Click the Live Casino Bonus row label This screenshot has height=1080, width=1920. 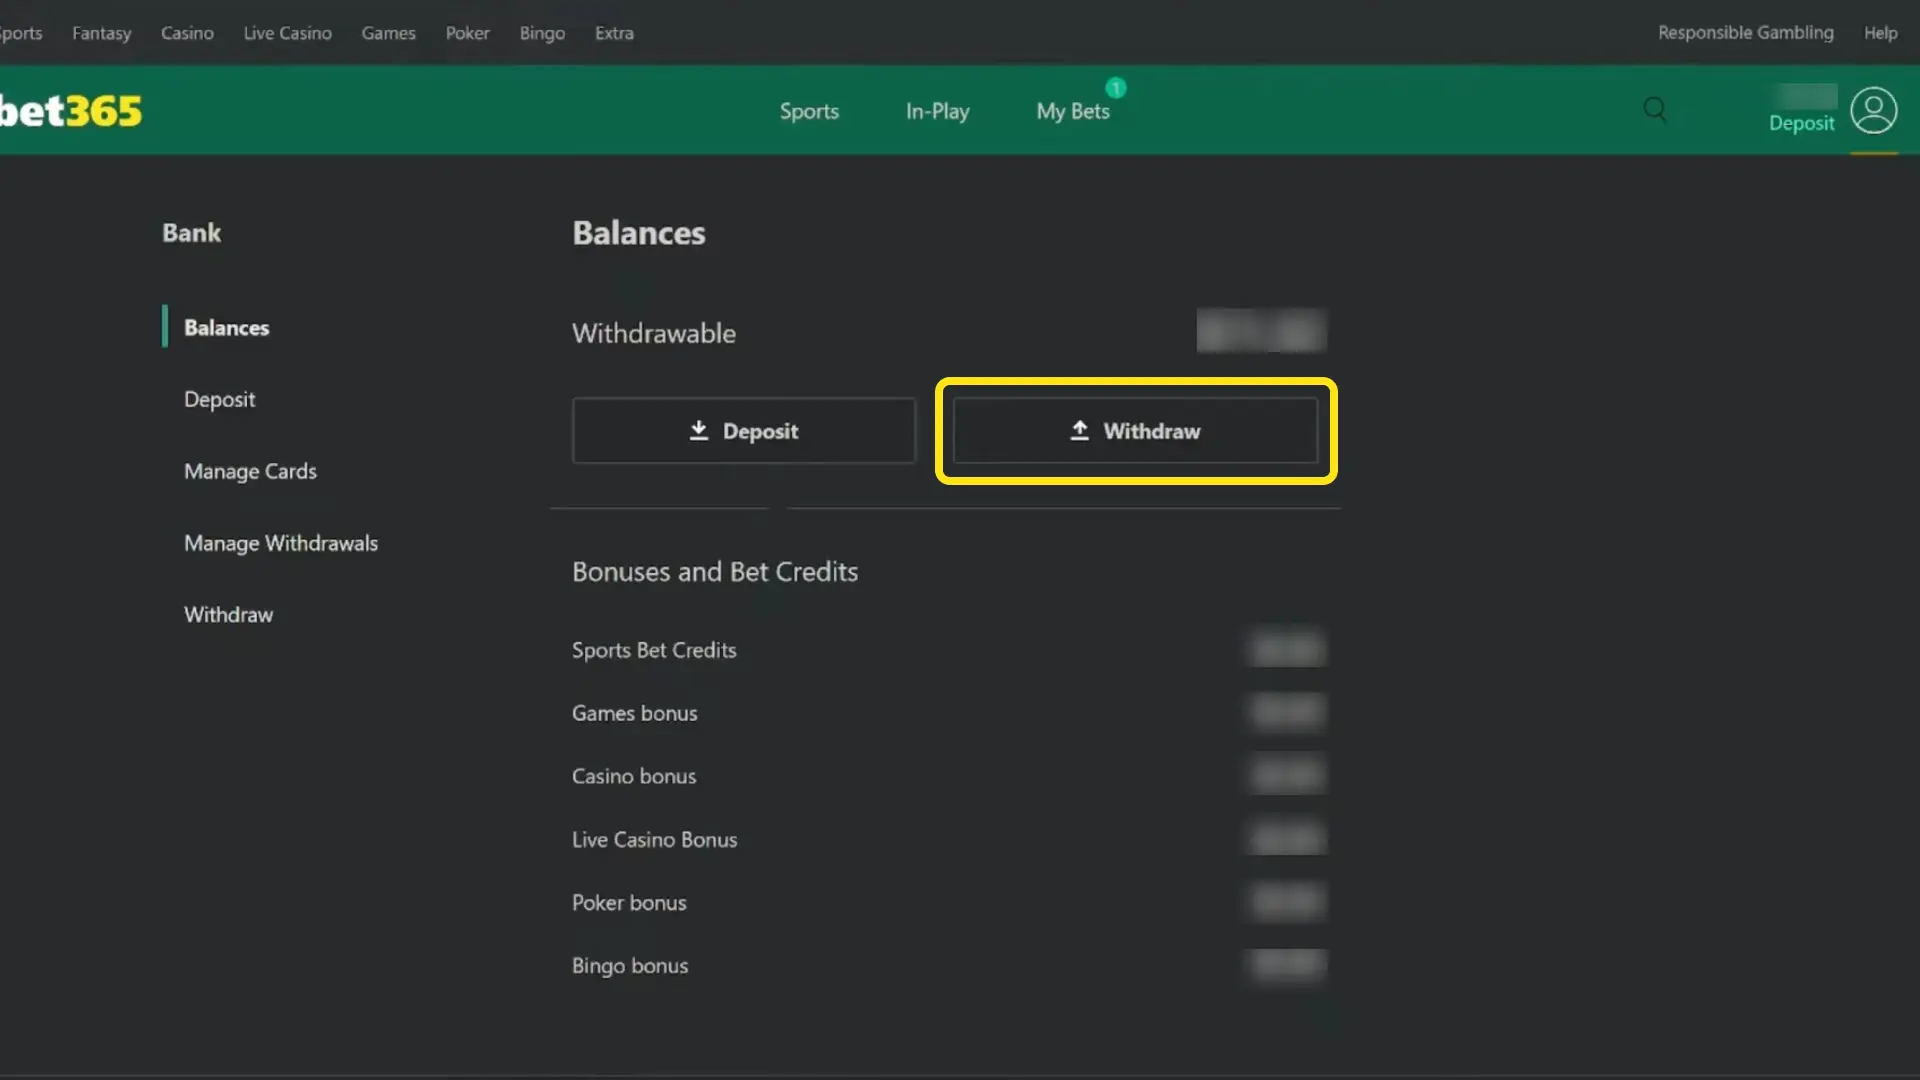654,840
